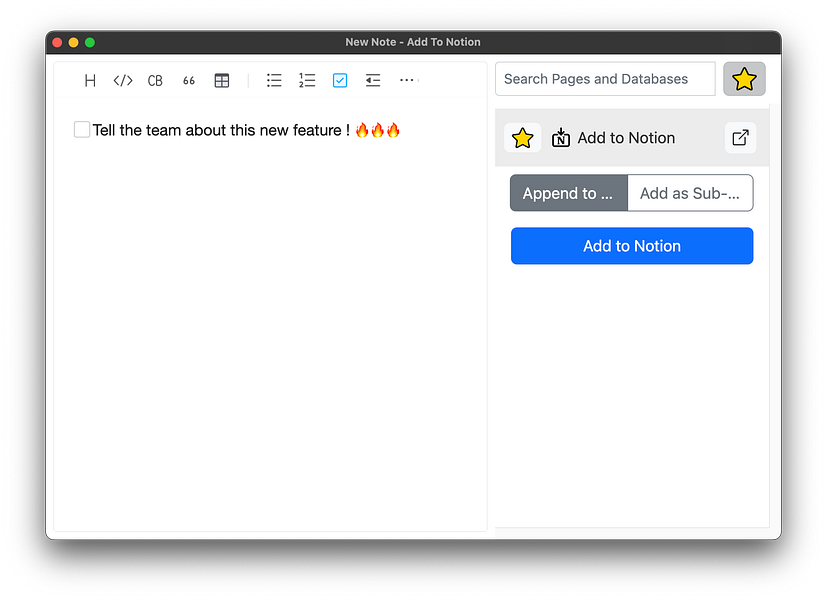Check the task about the new feature
The image size is (827, 600).
click(81, 129)
